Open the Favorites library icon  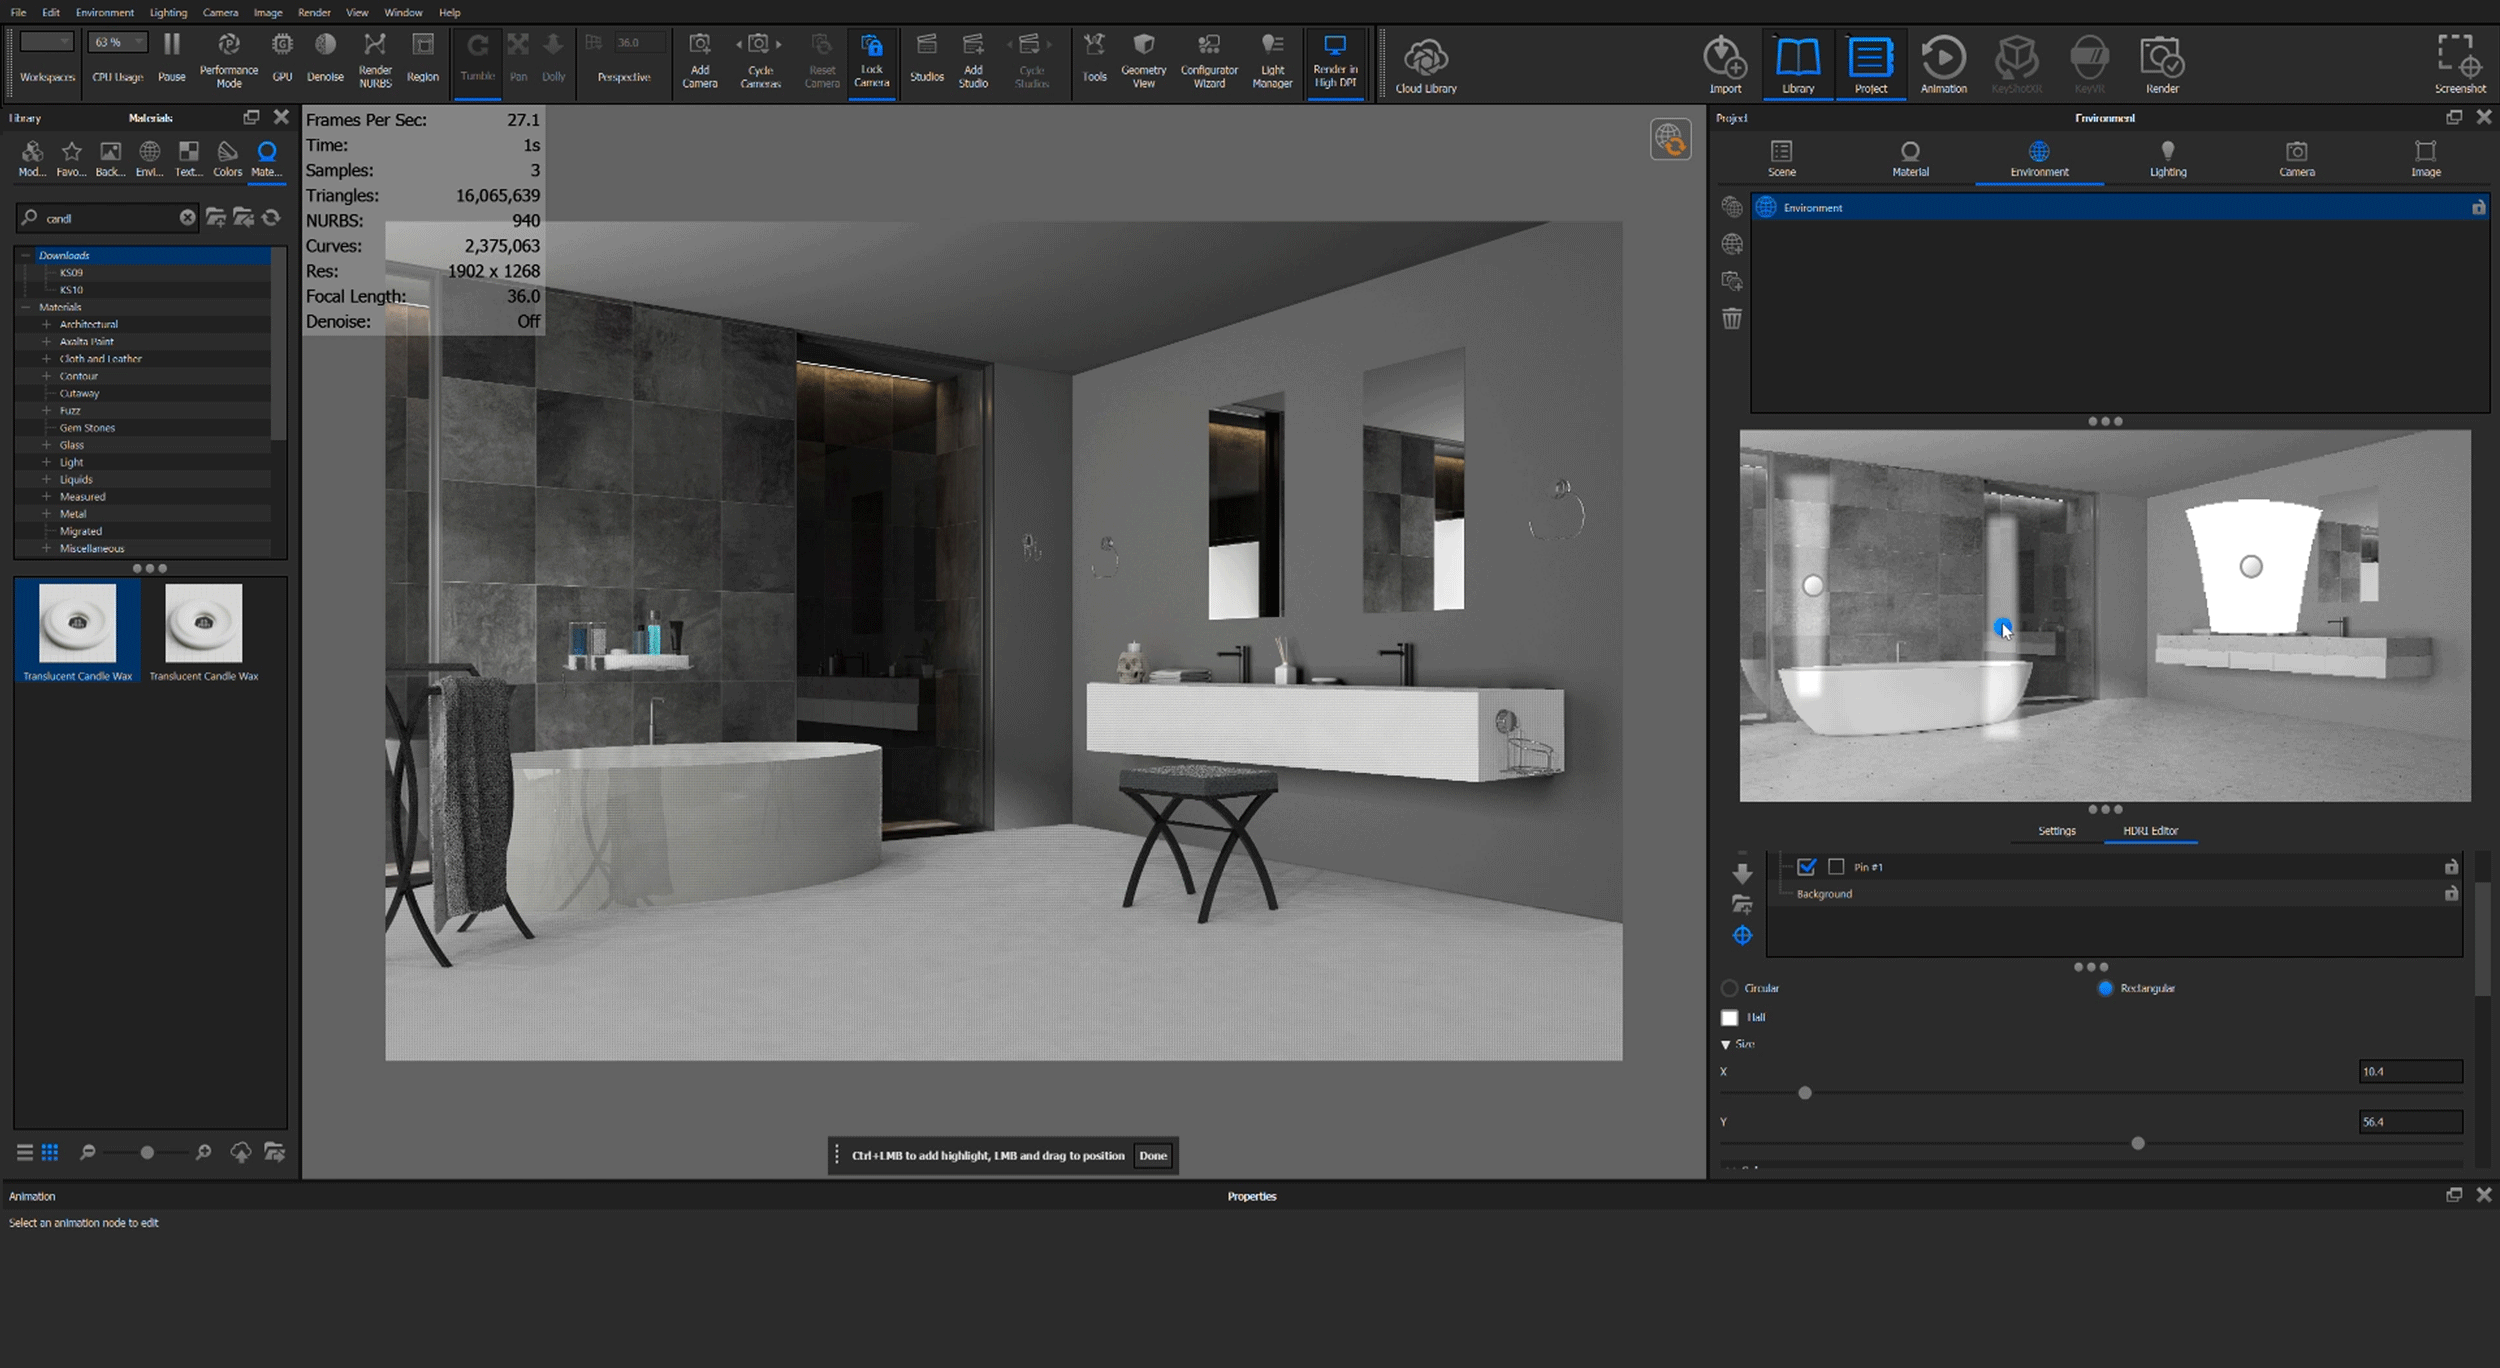pos(71,159)
